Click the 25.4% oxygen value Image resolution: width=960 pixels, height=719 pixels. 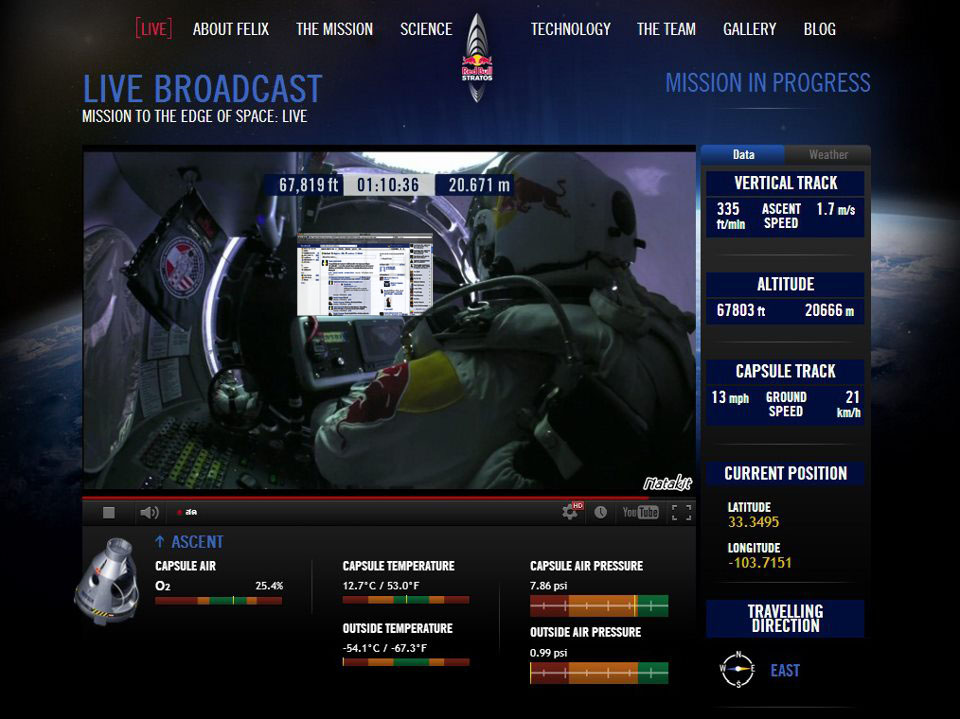pyautogui.click(x=269, y=585)
